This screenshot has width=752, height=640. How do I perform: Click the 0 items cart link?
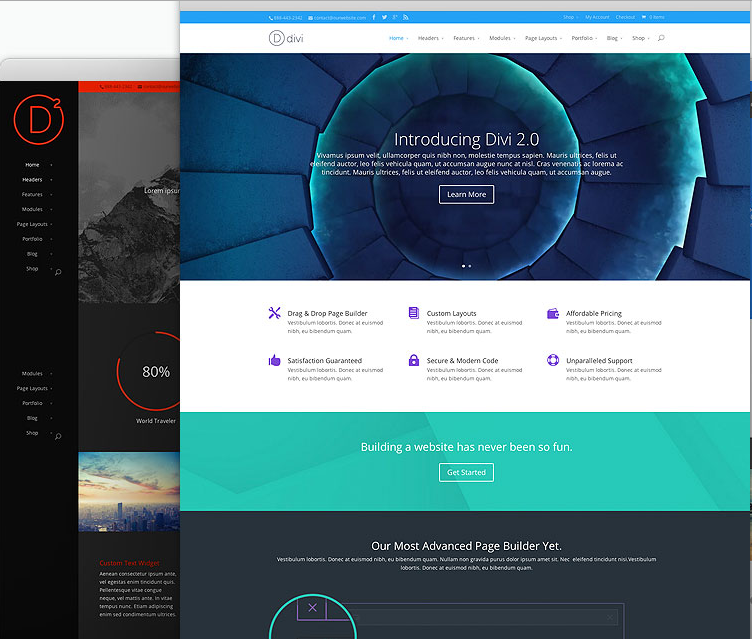coord(657,17)
